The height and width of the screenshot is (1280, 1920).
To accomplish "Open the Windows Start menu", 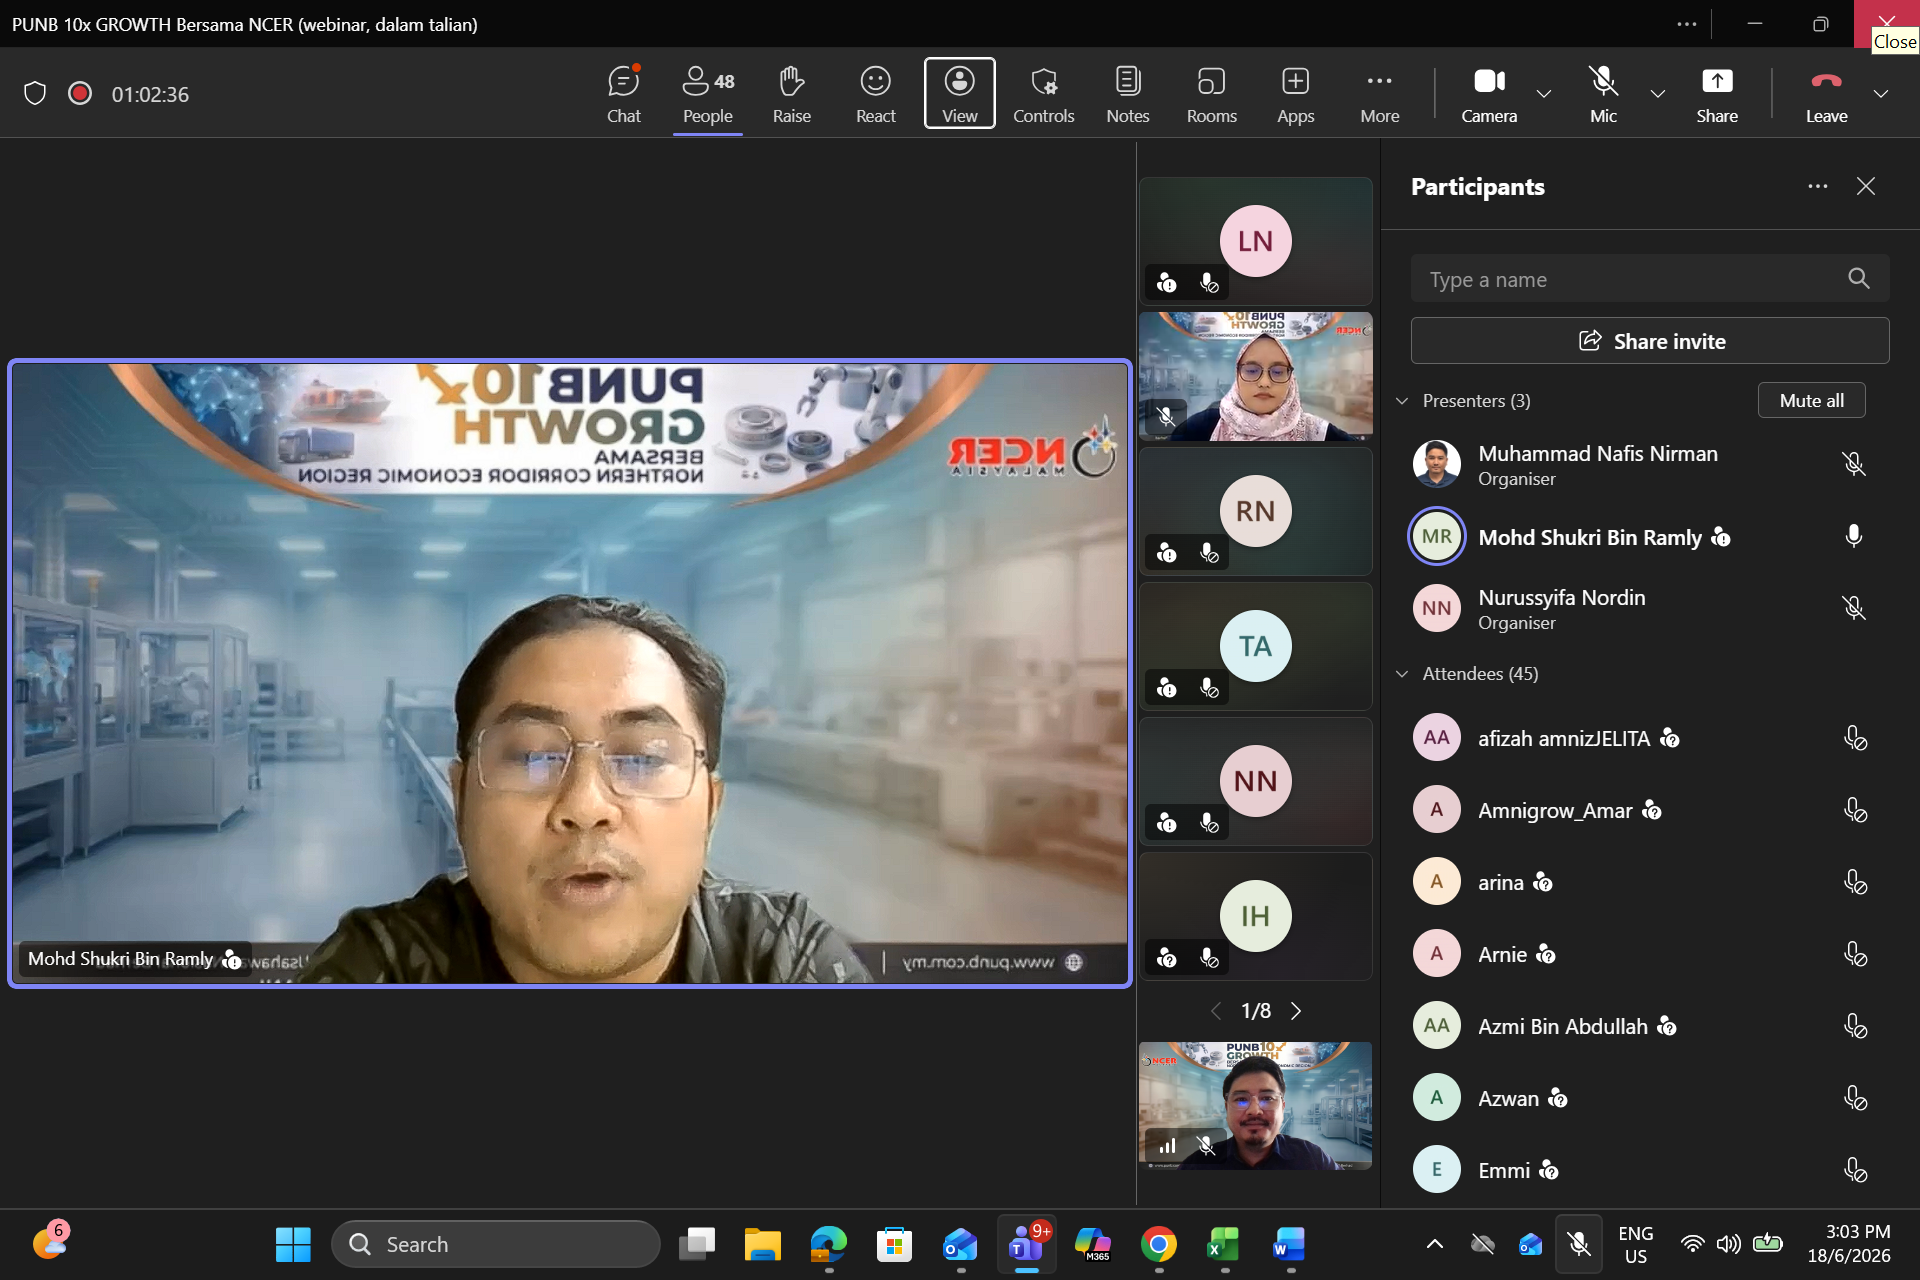I will (x=293, y=1244).
